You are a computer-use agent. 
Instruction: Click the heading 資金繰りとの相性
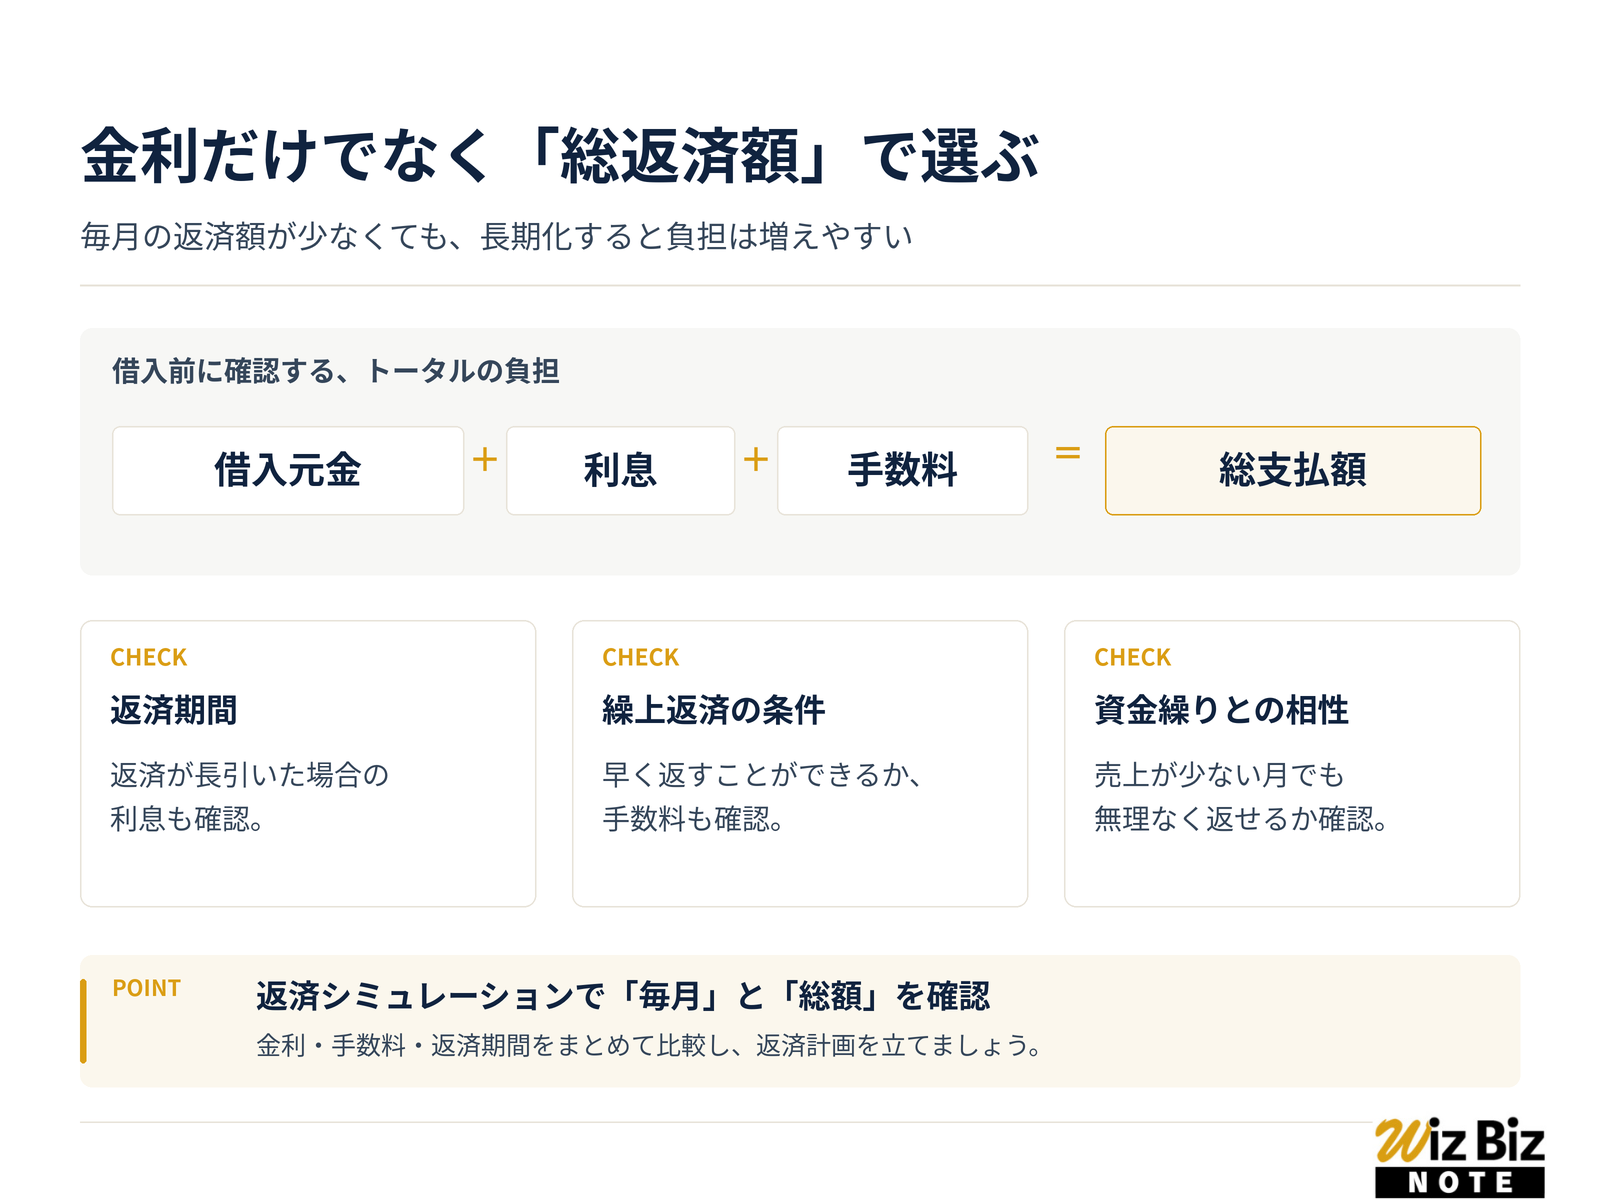pyautogui.click(x=1221, y=710)
